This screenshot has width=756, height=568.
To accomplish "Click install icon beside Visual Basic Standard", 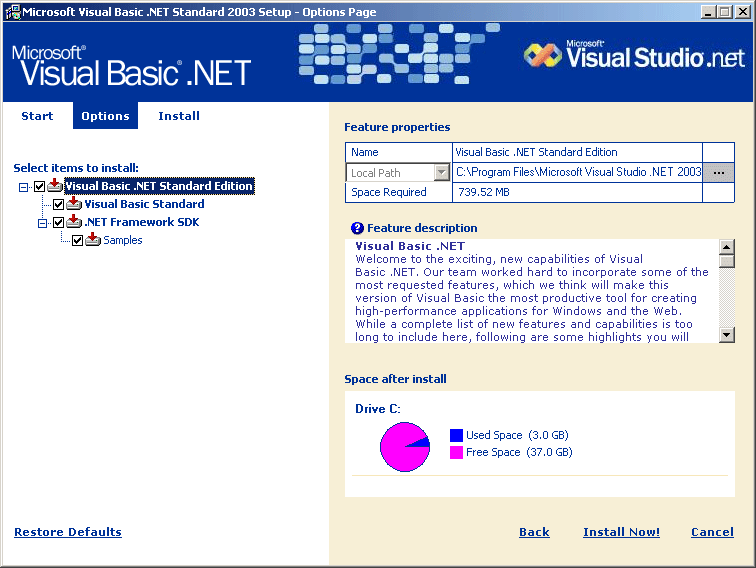I will [x=74, y=203].
